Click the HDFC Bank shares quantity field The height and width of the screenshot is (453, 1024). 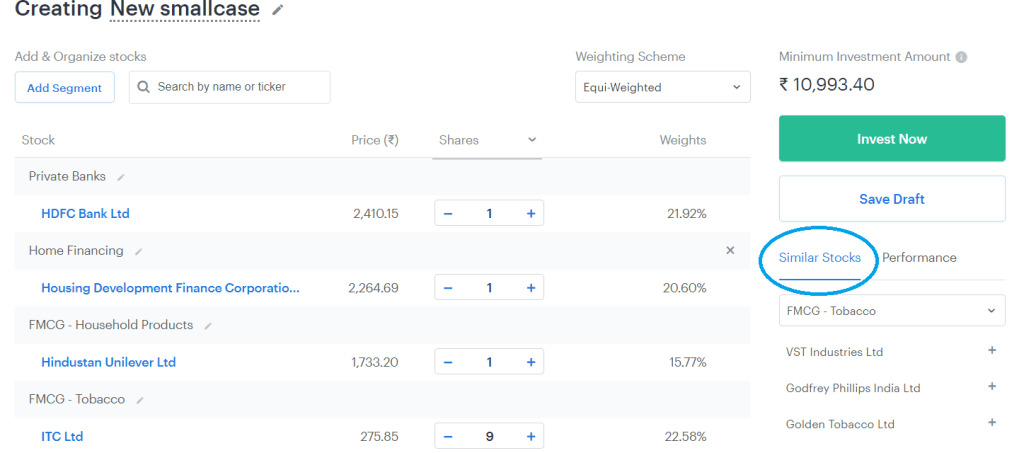[489, 213]
